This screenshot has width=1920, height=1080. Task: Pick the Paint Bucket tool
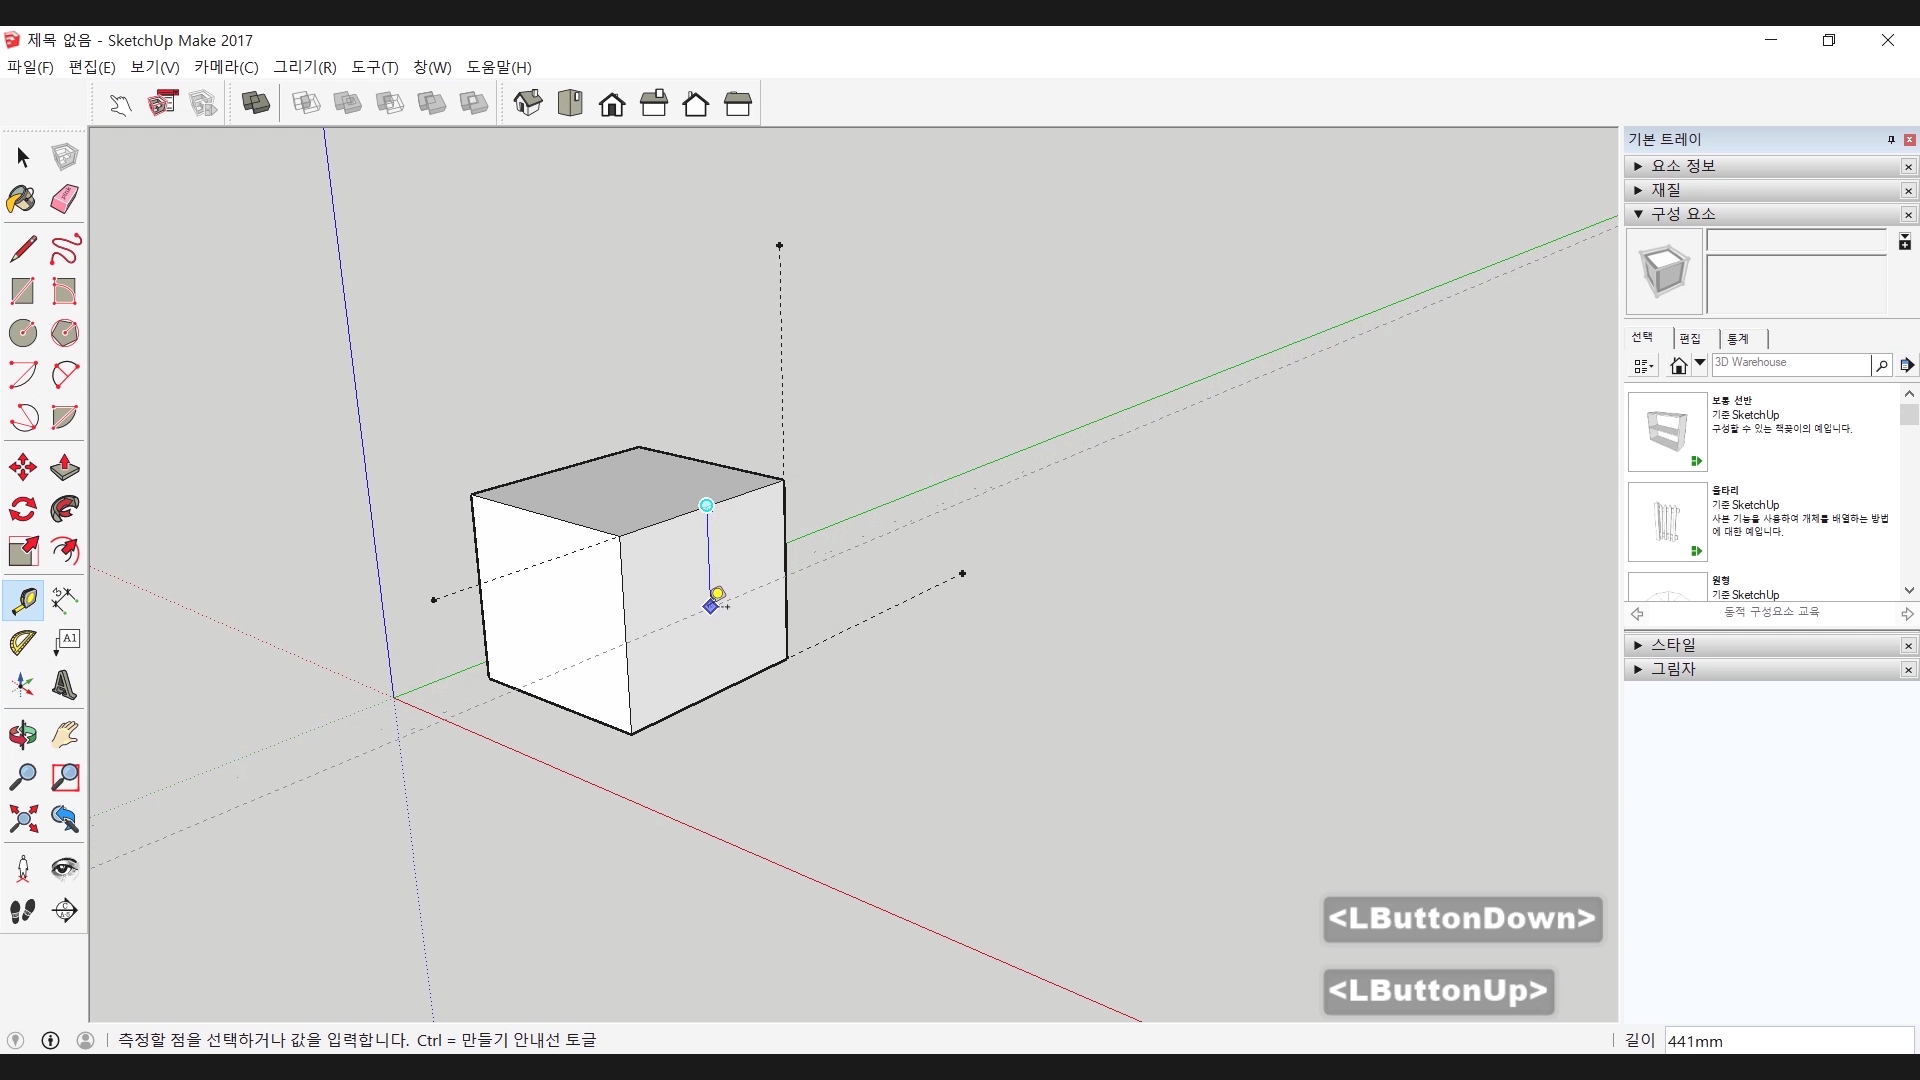click(22, 199)
